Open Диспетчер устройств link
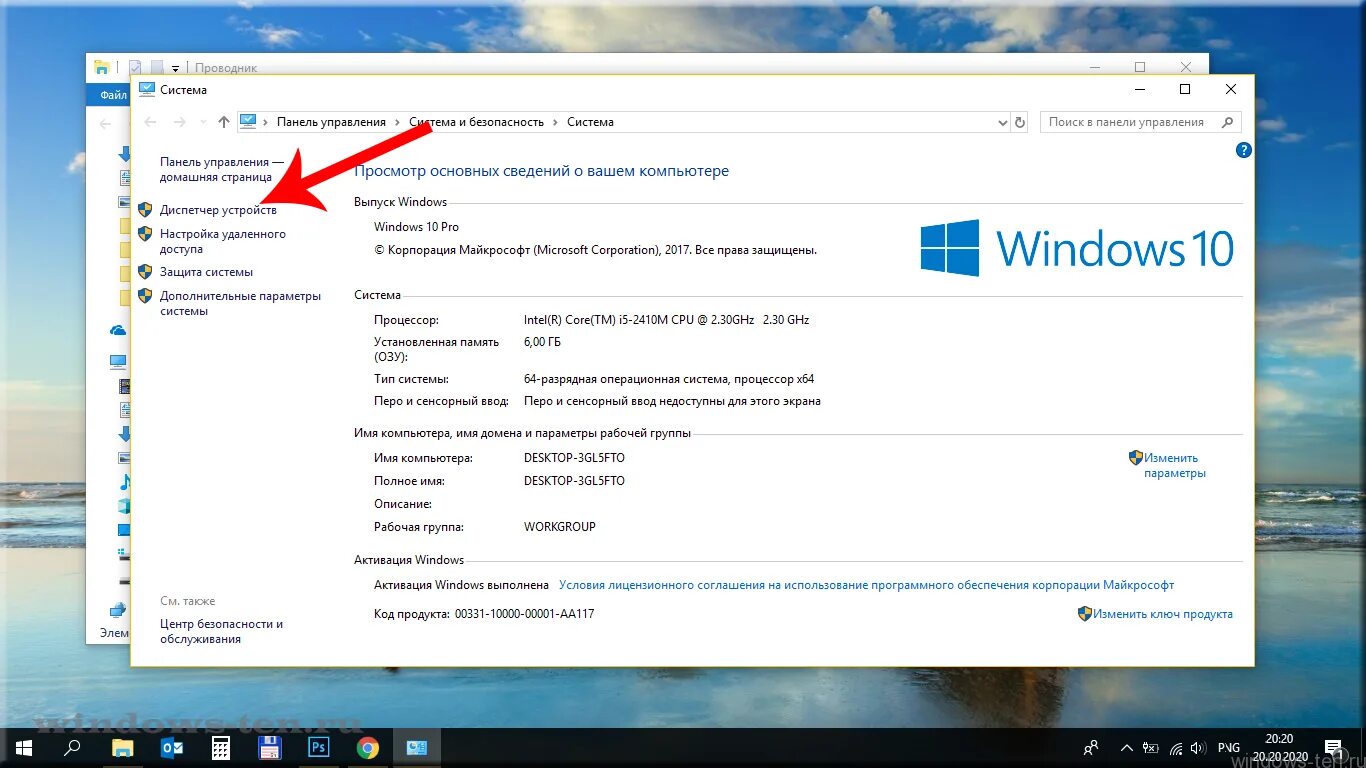 click(218, 211)
